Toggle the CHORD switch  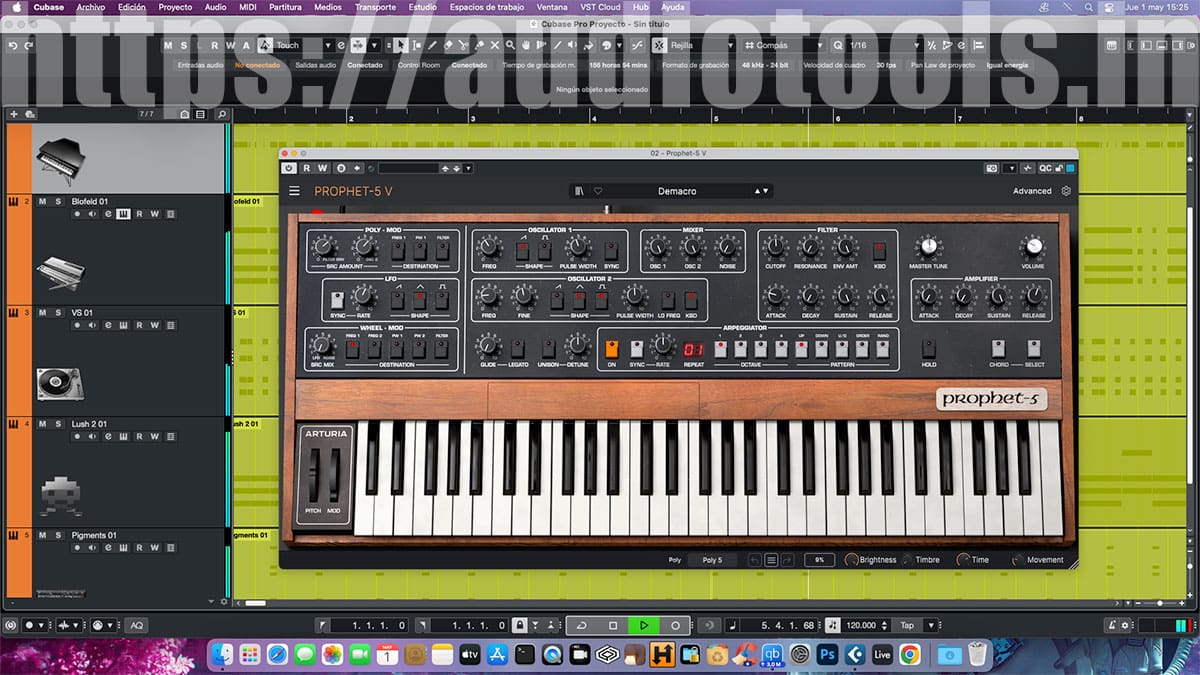[998, 349]
